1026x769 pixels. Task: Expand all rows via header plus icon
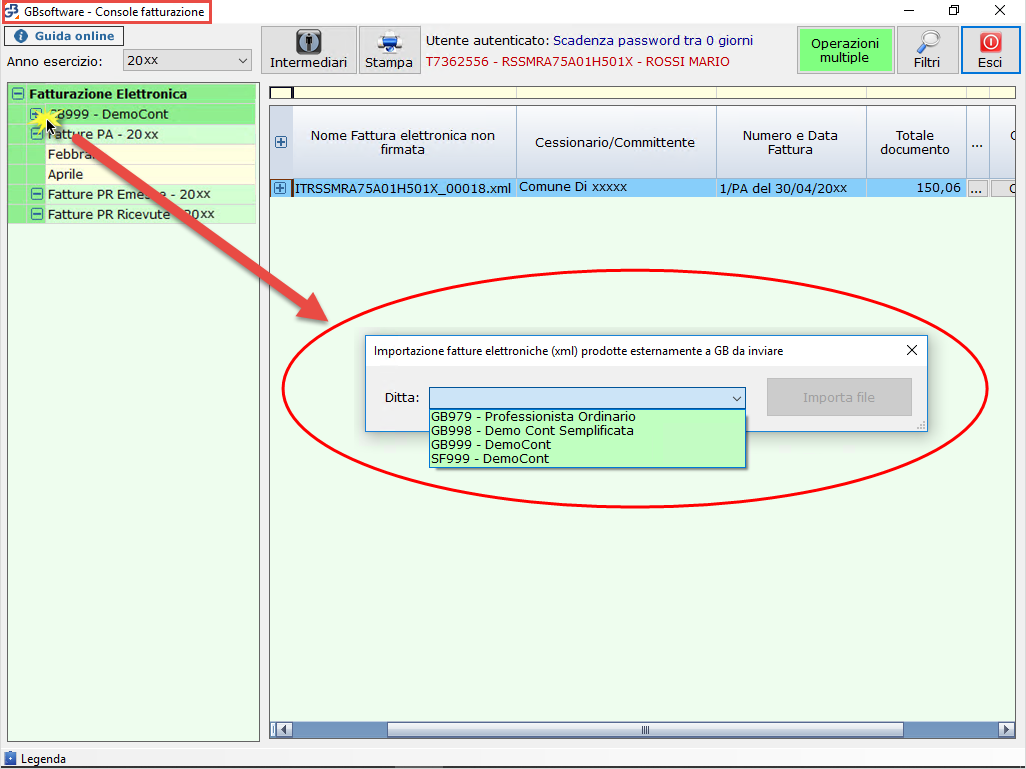click(281, 143)
